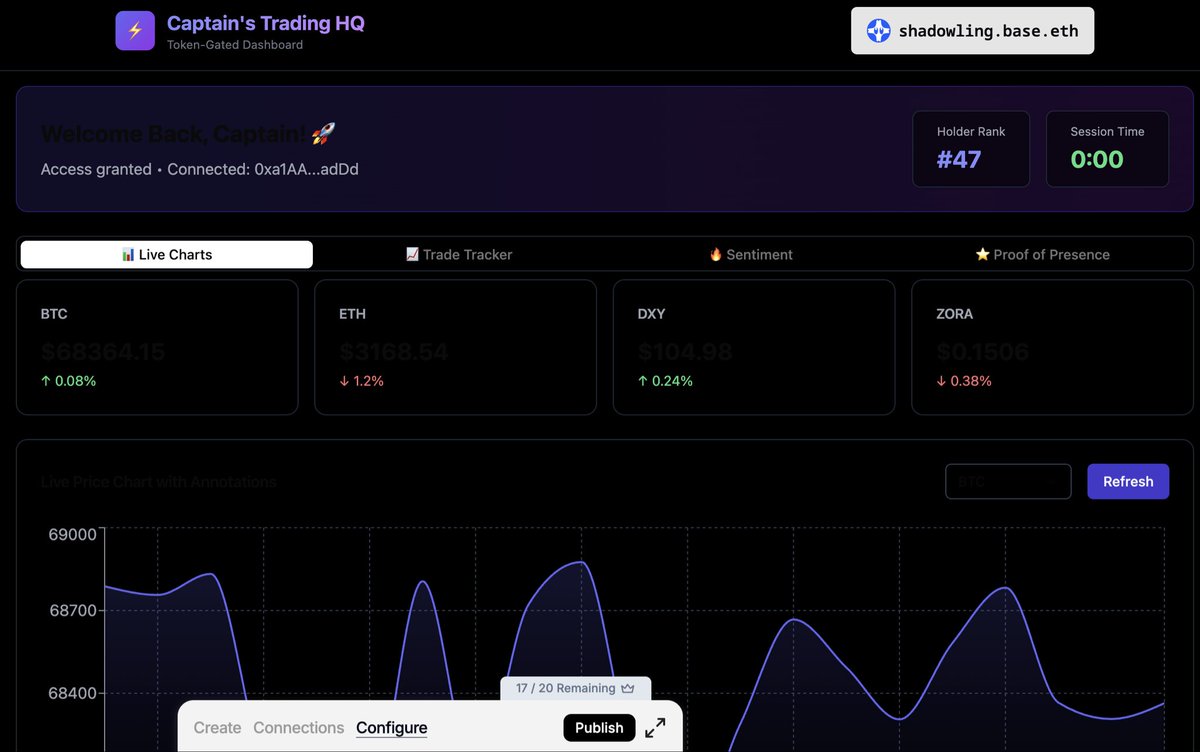Viewport: 1200px width, 752px height.
Task: Click the BTC price card
Action: [157, 347]
